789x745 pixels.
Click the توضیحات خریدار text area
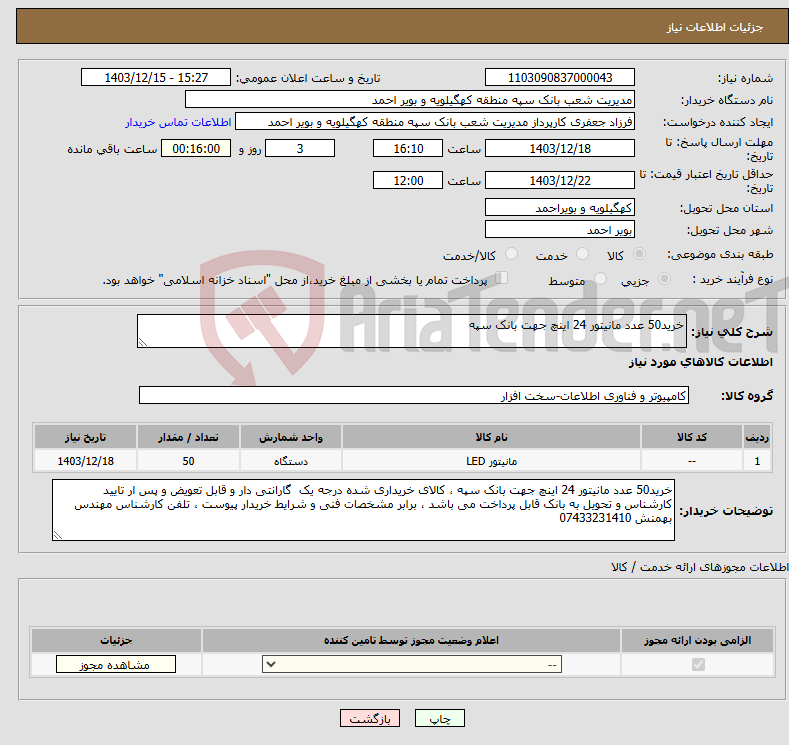363,510
